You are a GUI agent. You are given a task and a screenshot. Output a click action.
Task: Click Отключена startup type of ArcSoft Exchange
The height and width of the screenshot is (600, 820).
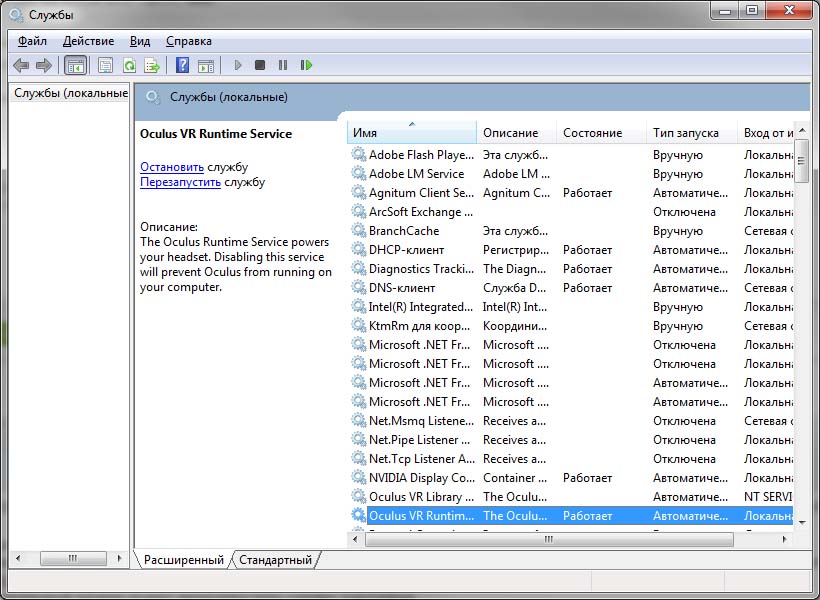point(684,212)
